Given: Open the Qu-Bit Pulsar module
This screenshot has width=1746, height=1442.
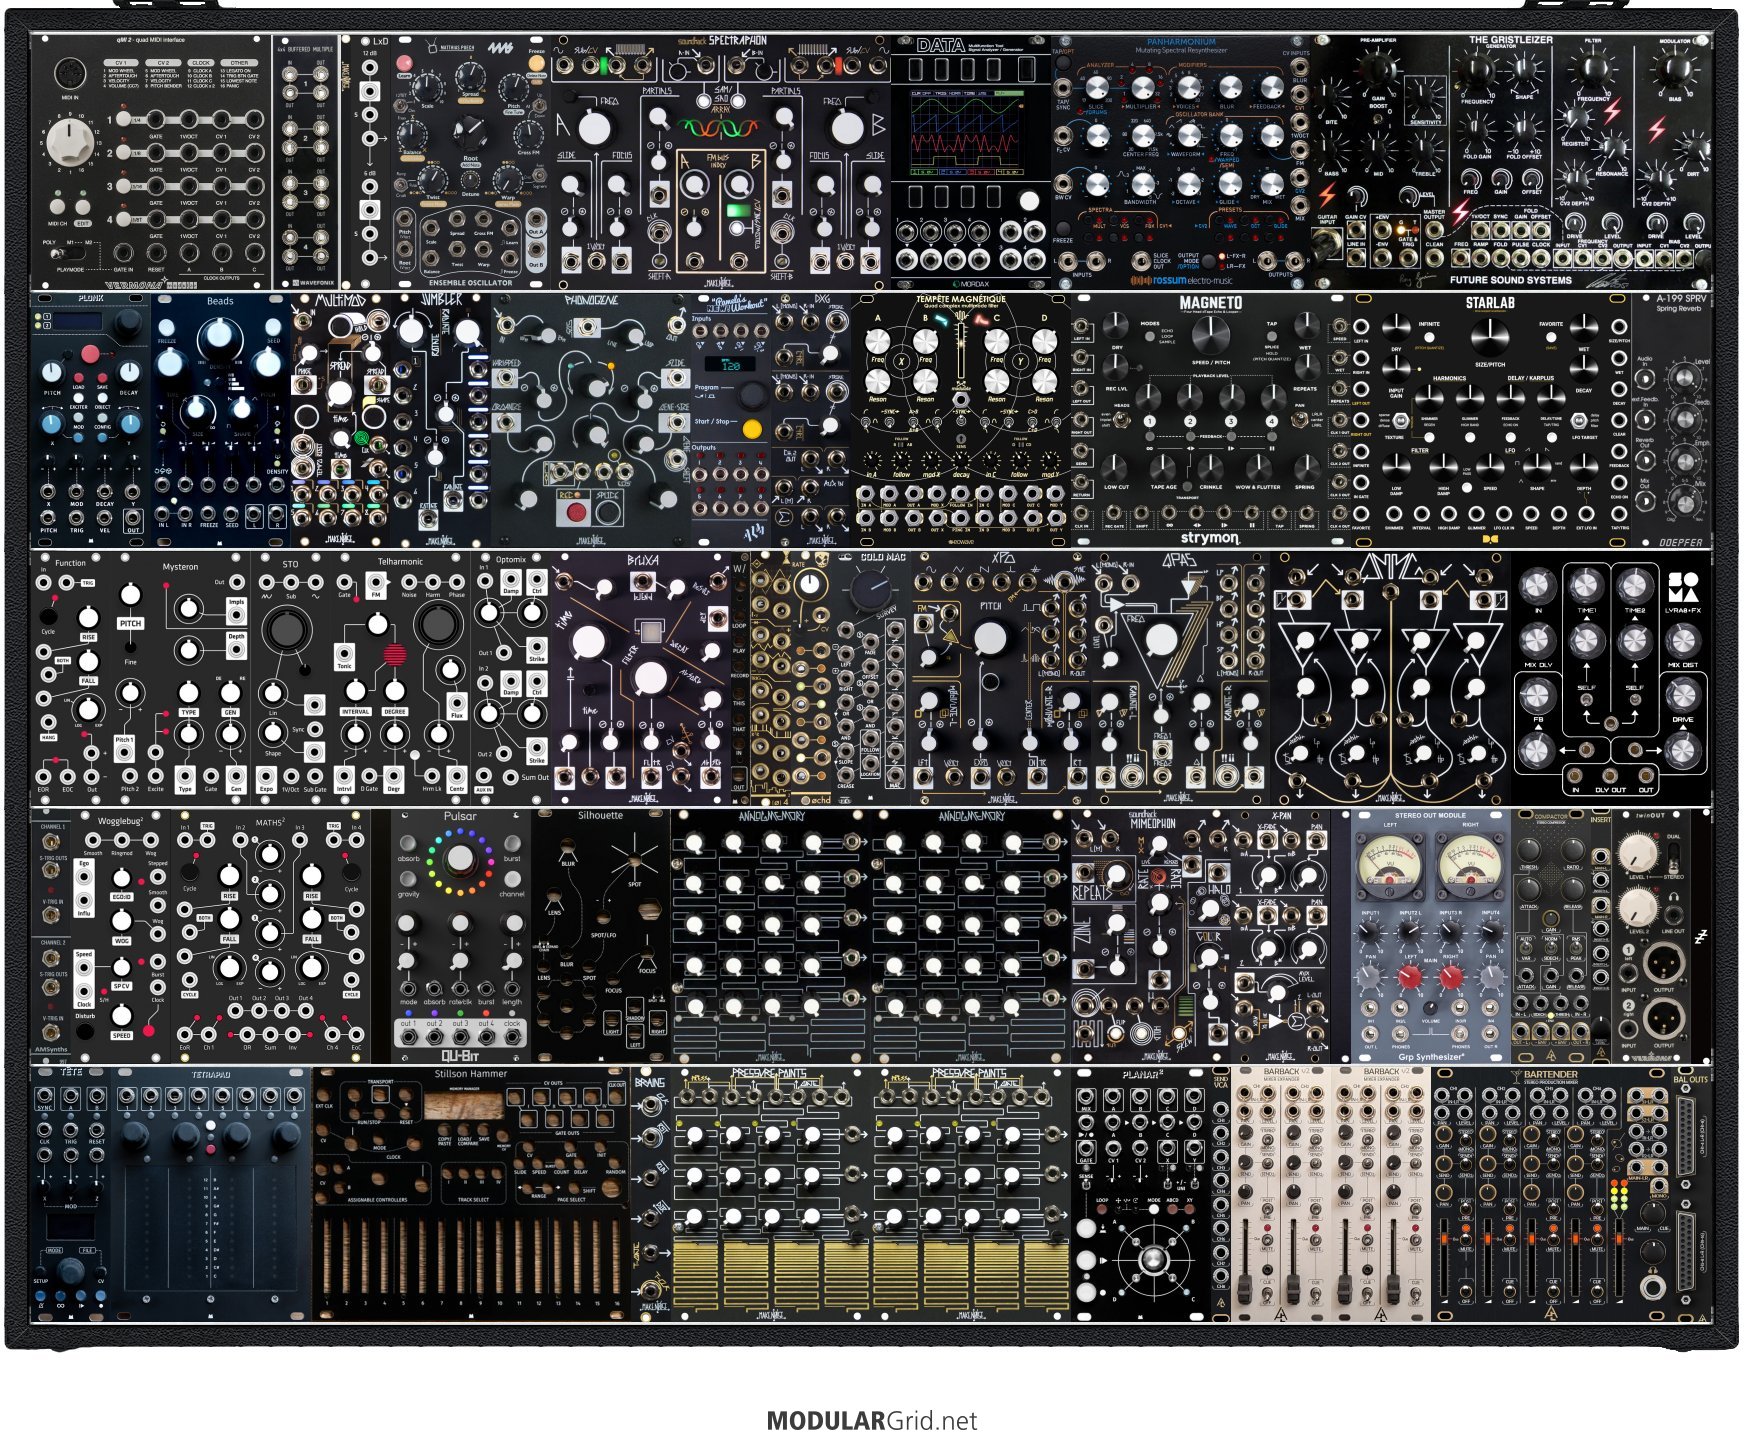Looking at the screenshot, I should point(461,936).
